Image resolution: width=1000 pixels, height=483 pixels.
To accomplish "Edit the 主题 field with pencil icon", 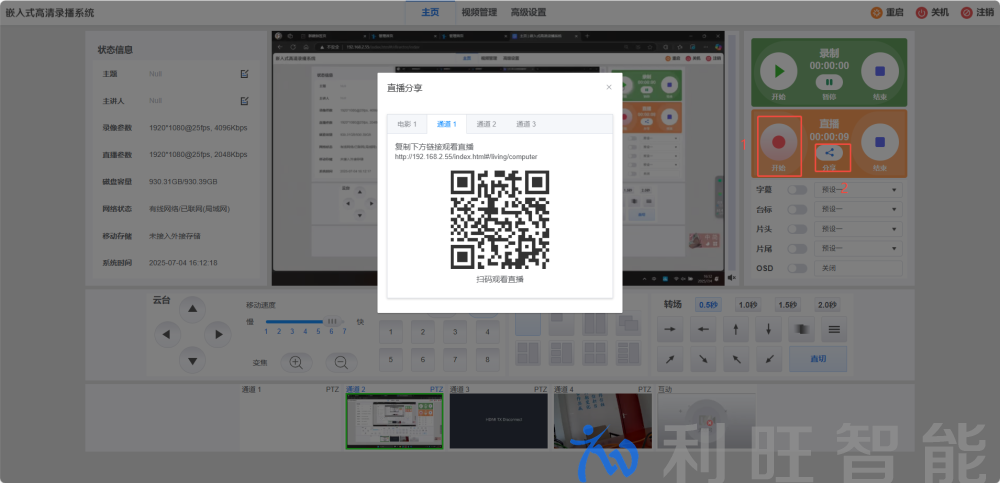I will click(x=244, y=74).
